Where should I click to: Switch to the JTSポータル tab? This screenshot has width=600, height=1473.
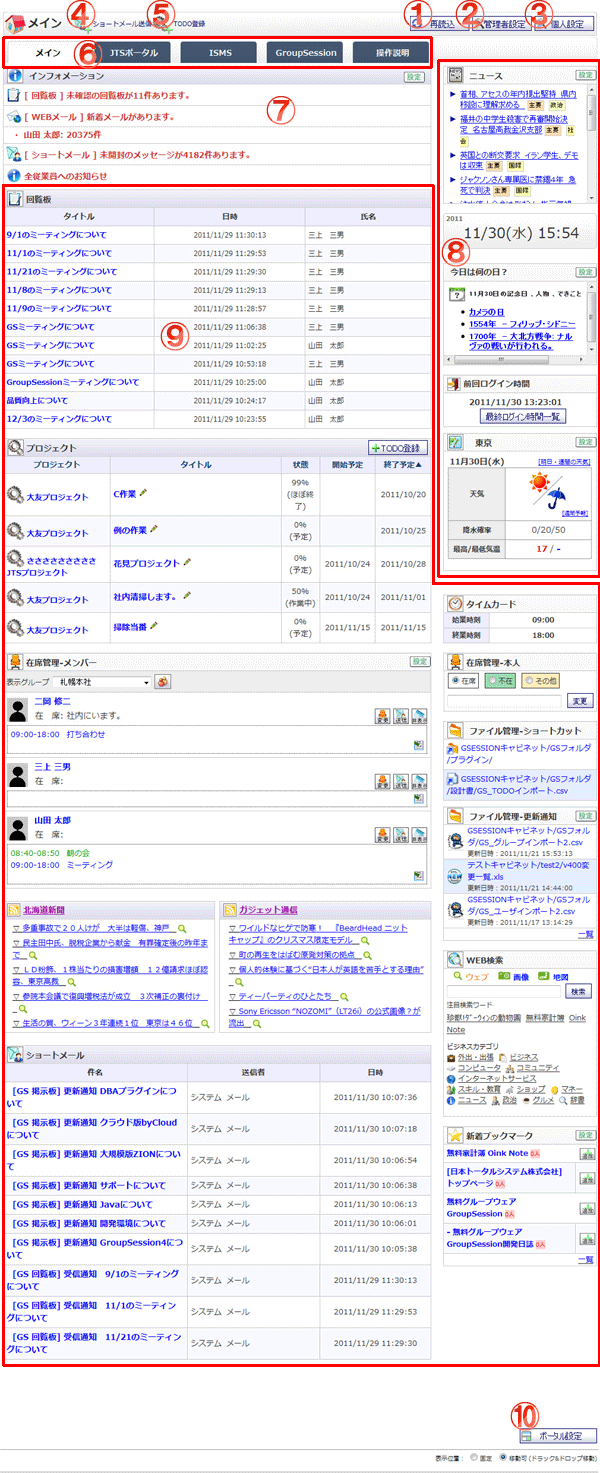tap(133, 53)
